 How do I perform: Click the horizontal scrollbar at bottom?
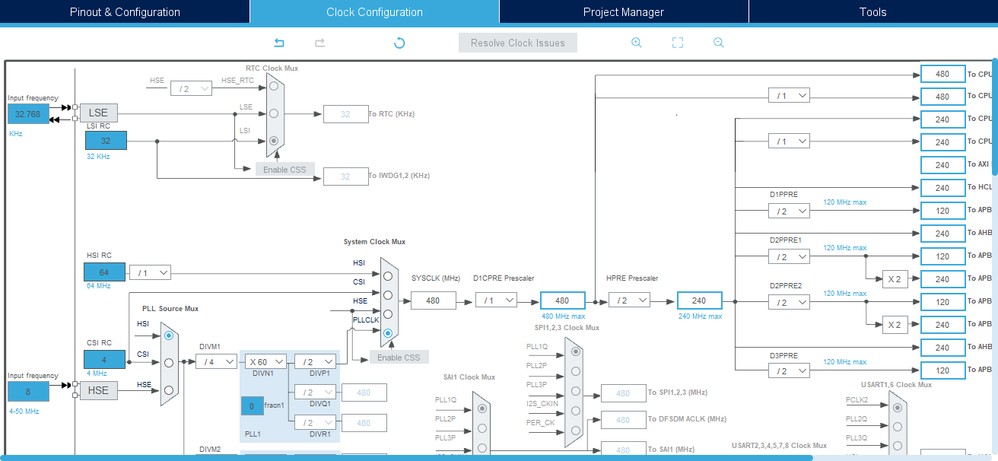407,457
